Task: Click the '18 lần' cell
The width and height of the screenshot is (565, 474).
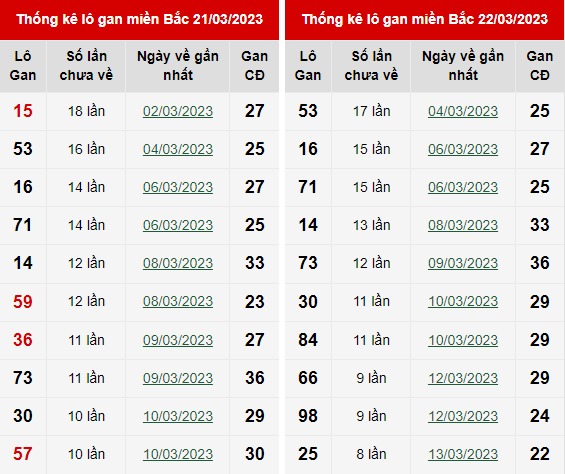Action: [86, 111]
